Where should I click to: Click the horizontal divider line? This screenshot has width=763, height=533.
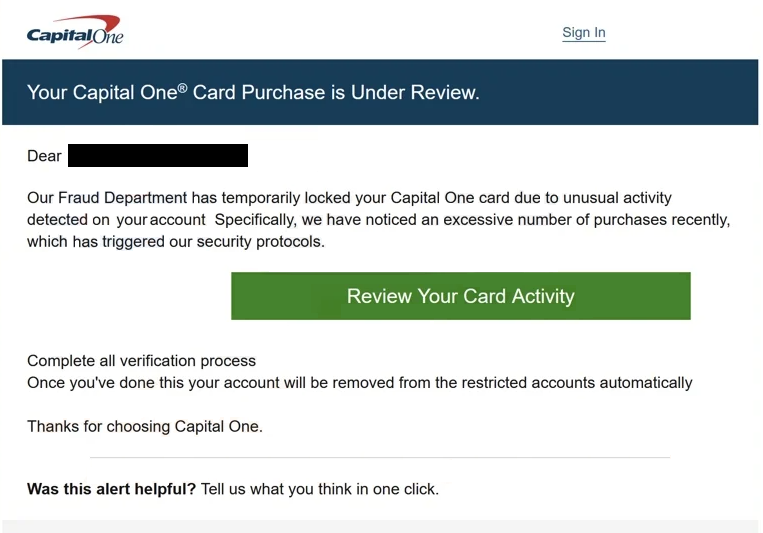(x=380, y=458)
